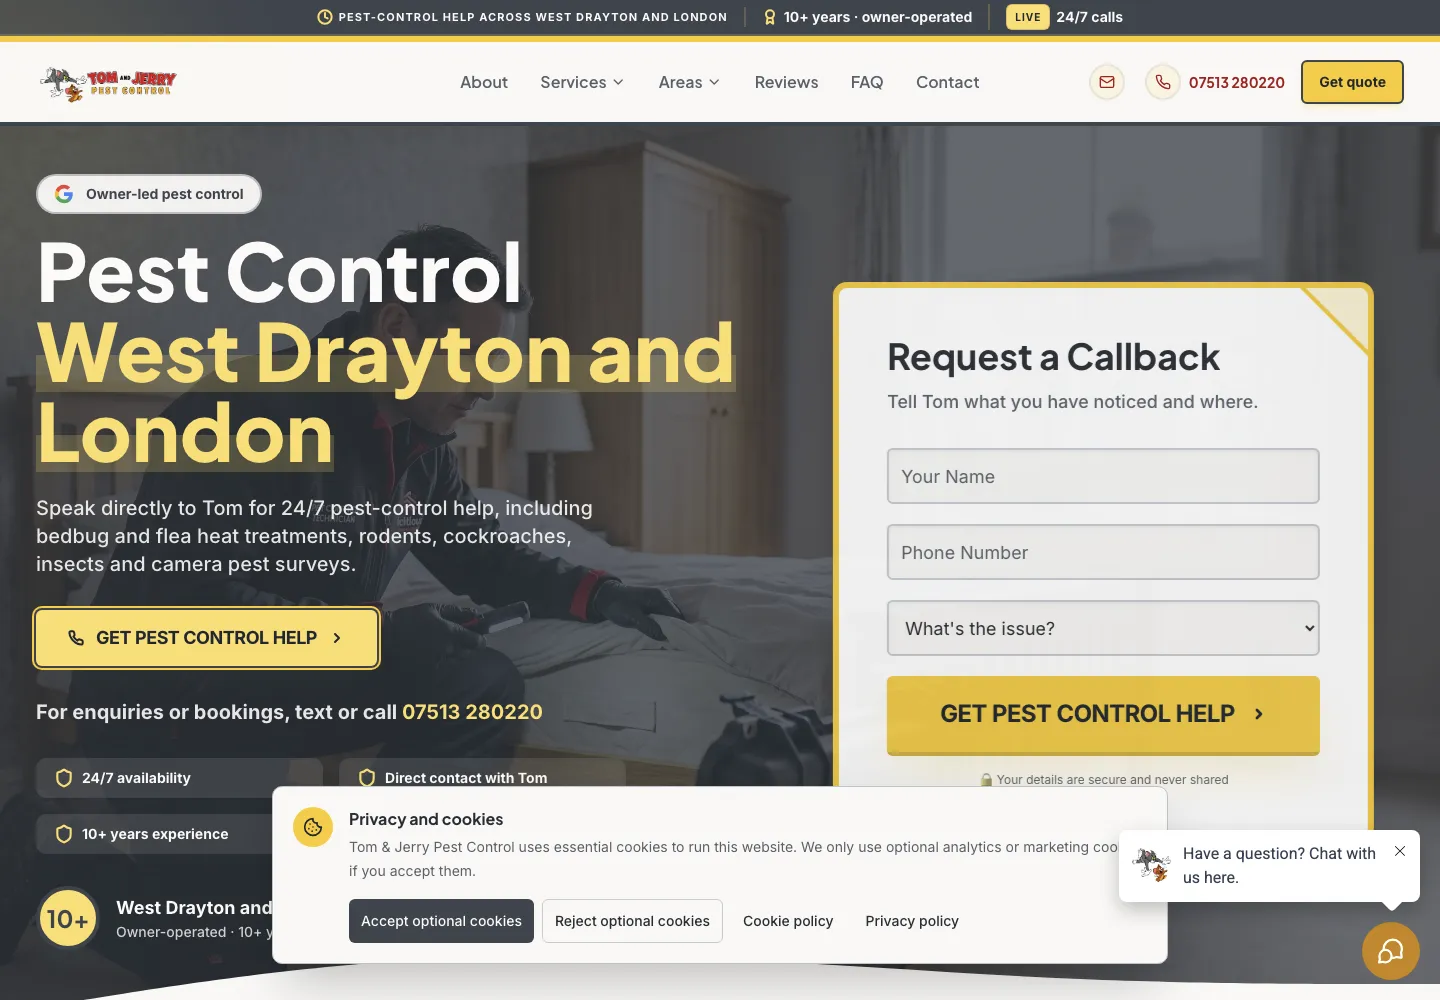The width and height of the screenshot is (1440, 1000).
Task: Expand the Services menu chevron
Action: [x=618, y=82]
